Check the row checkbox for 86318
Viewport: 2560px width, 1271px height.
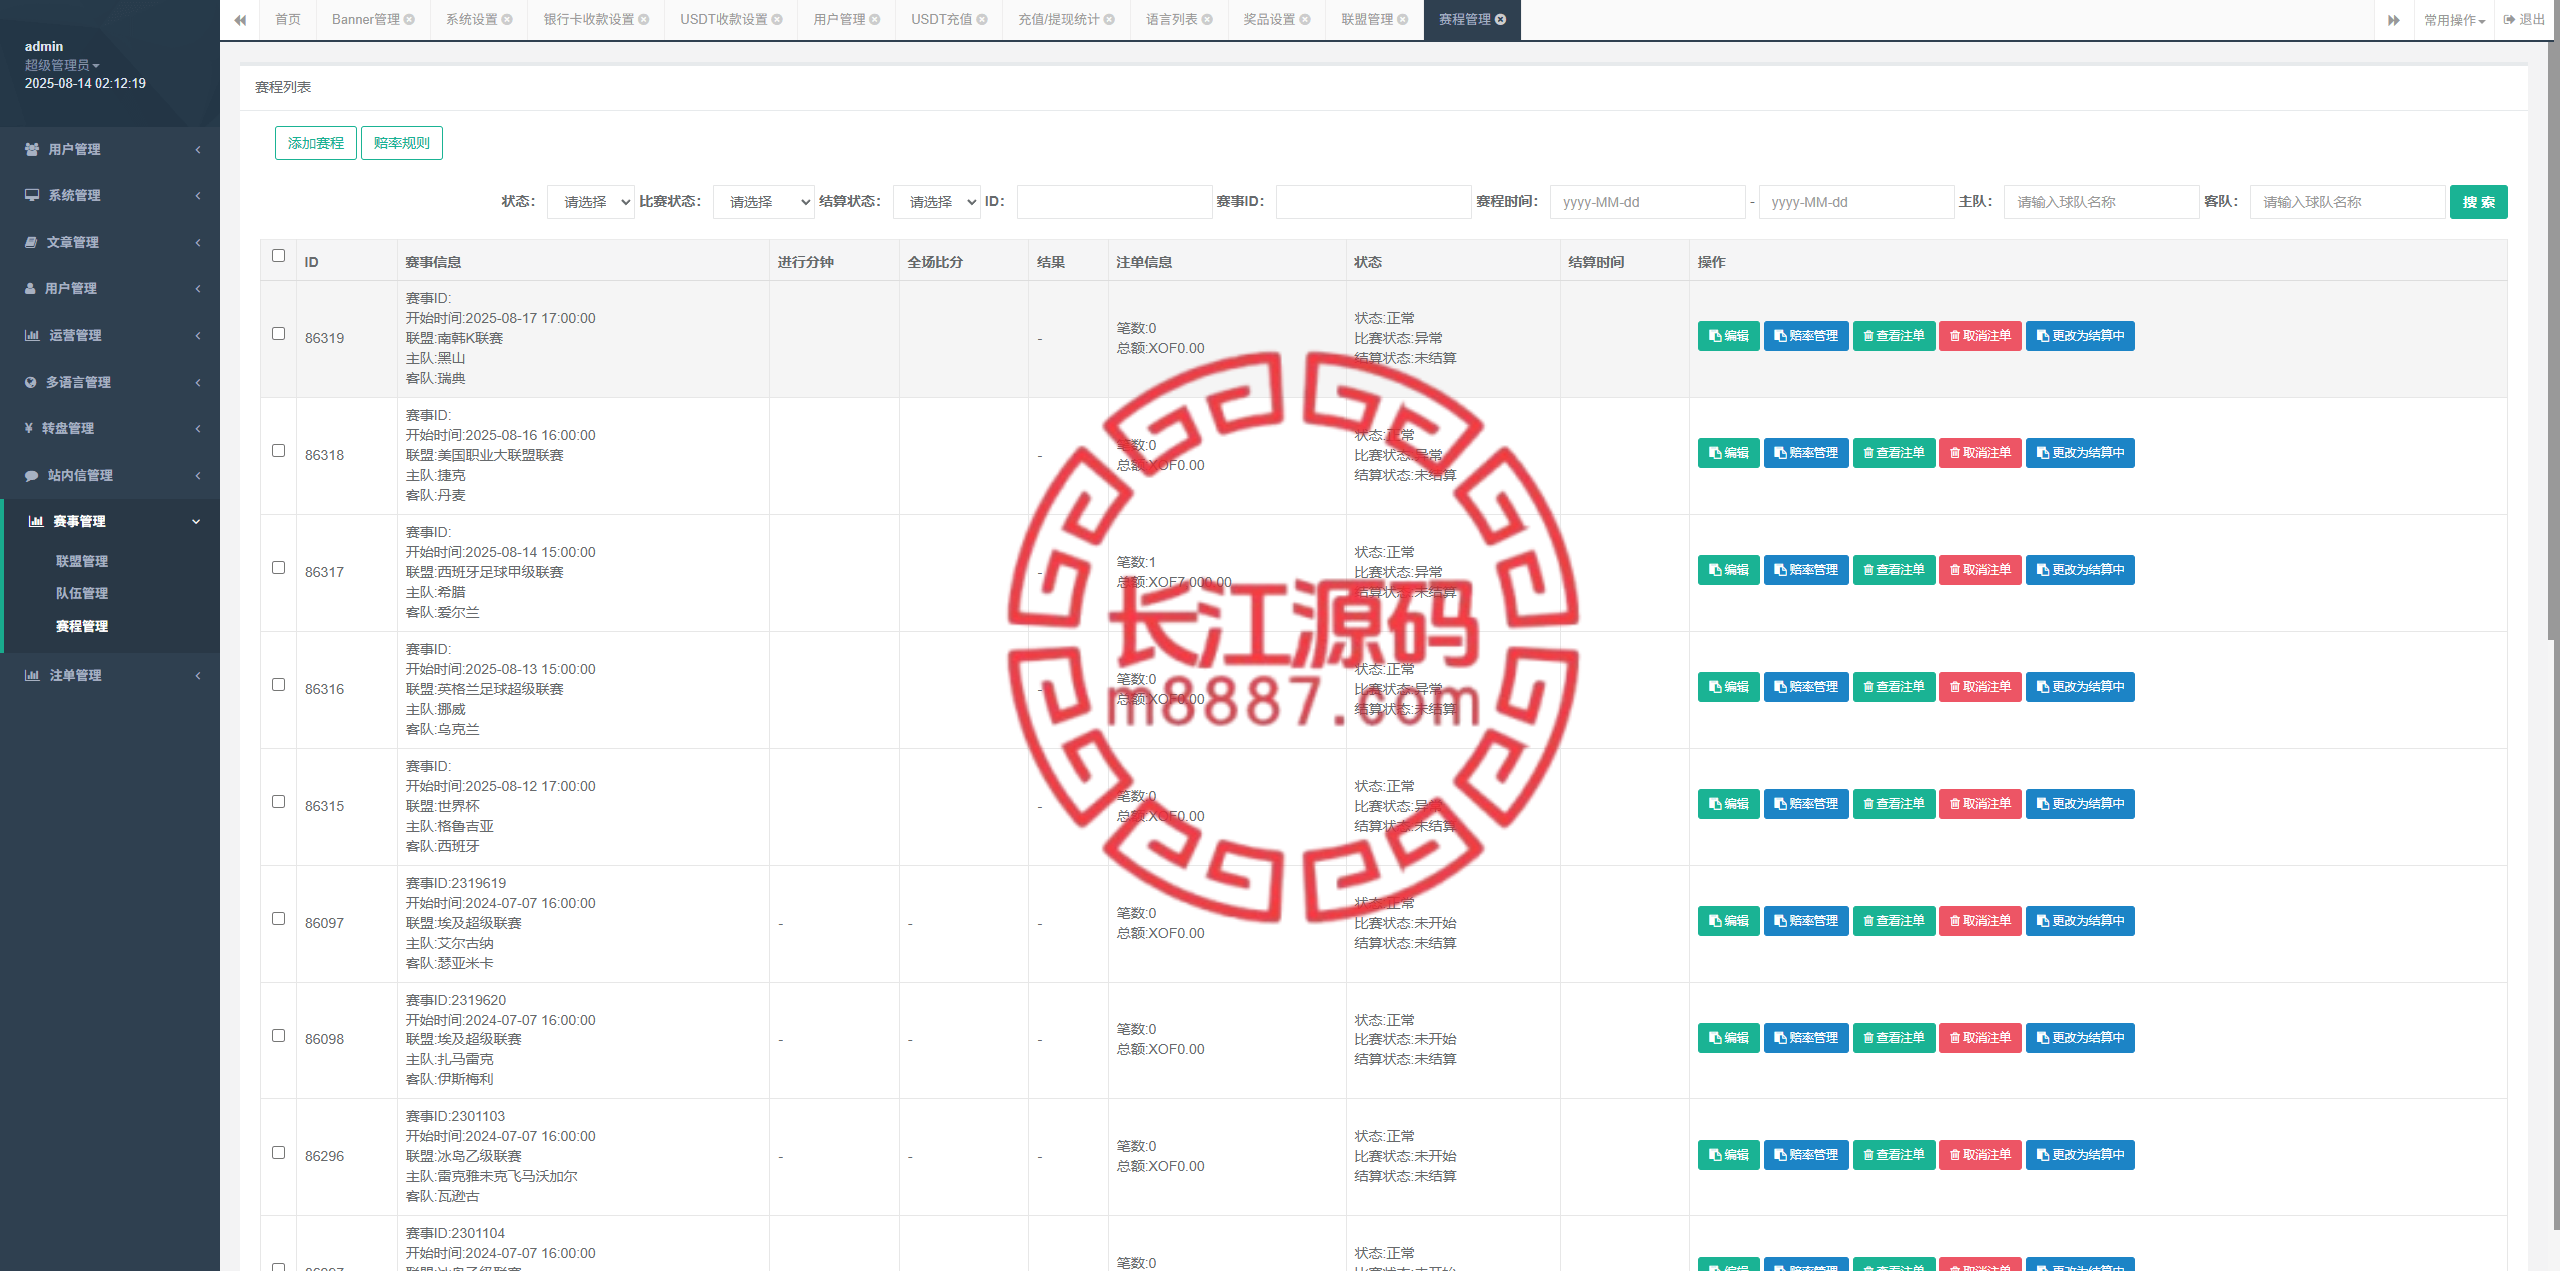[278, 451]
